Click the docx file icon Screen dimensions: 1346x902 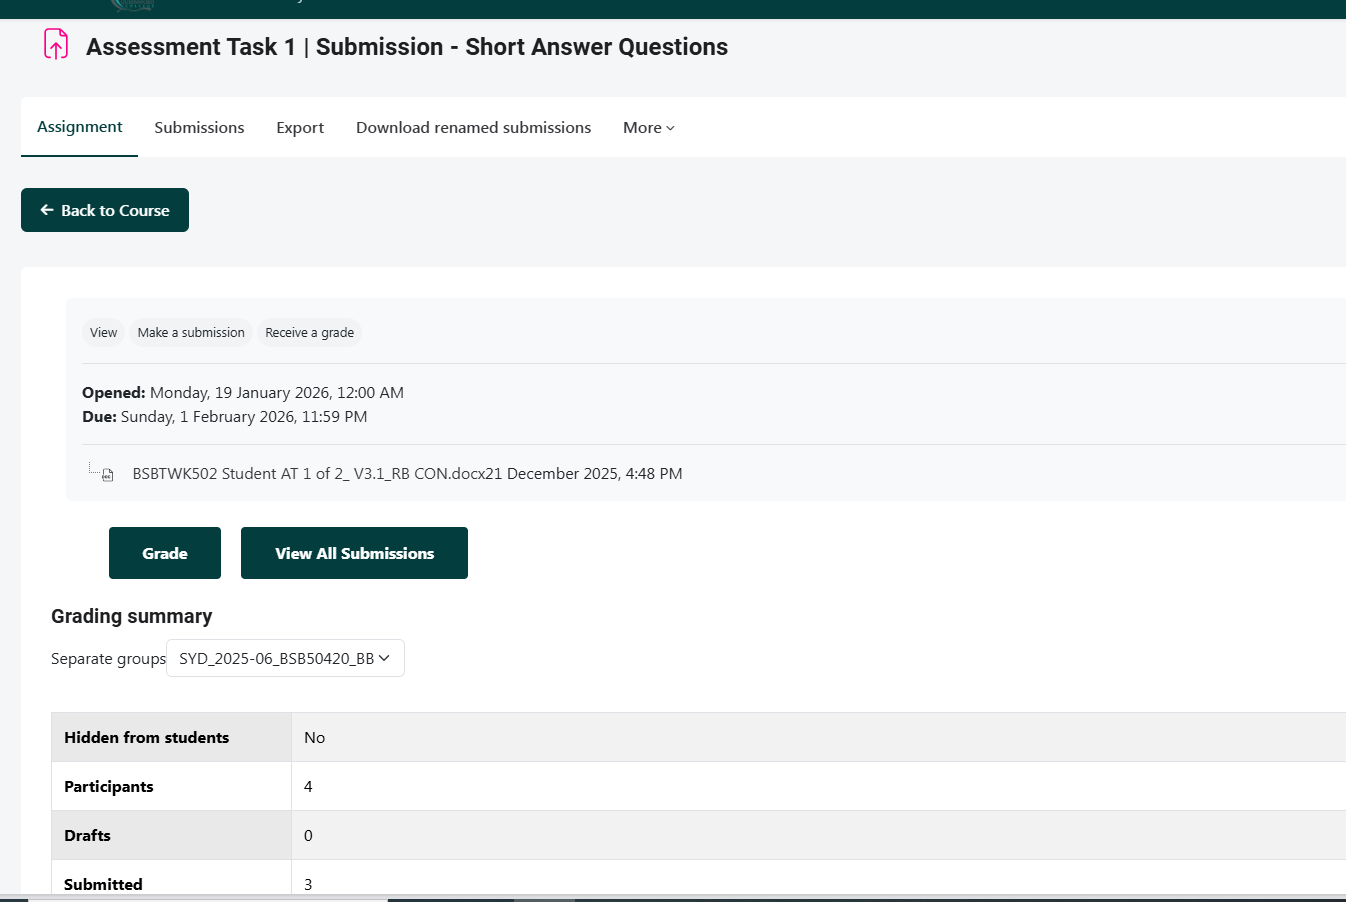click(x=108, y=475)
